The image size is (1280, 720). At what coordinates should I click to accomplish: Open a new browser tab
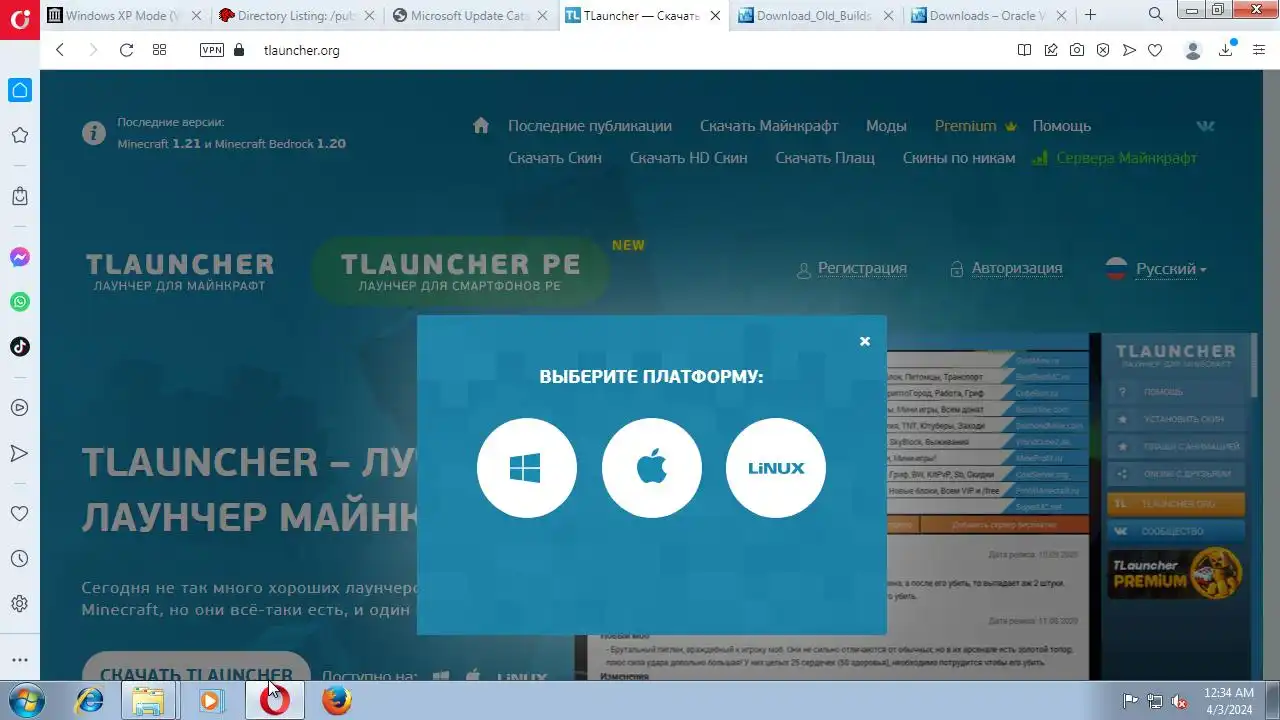[x=1091, y=15]
